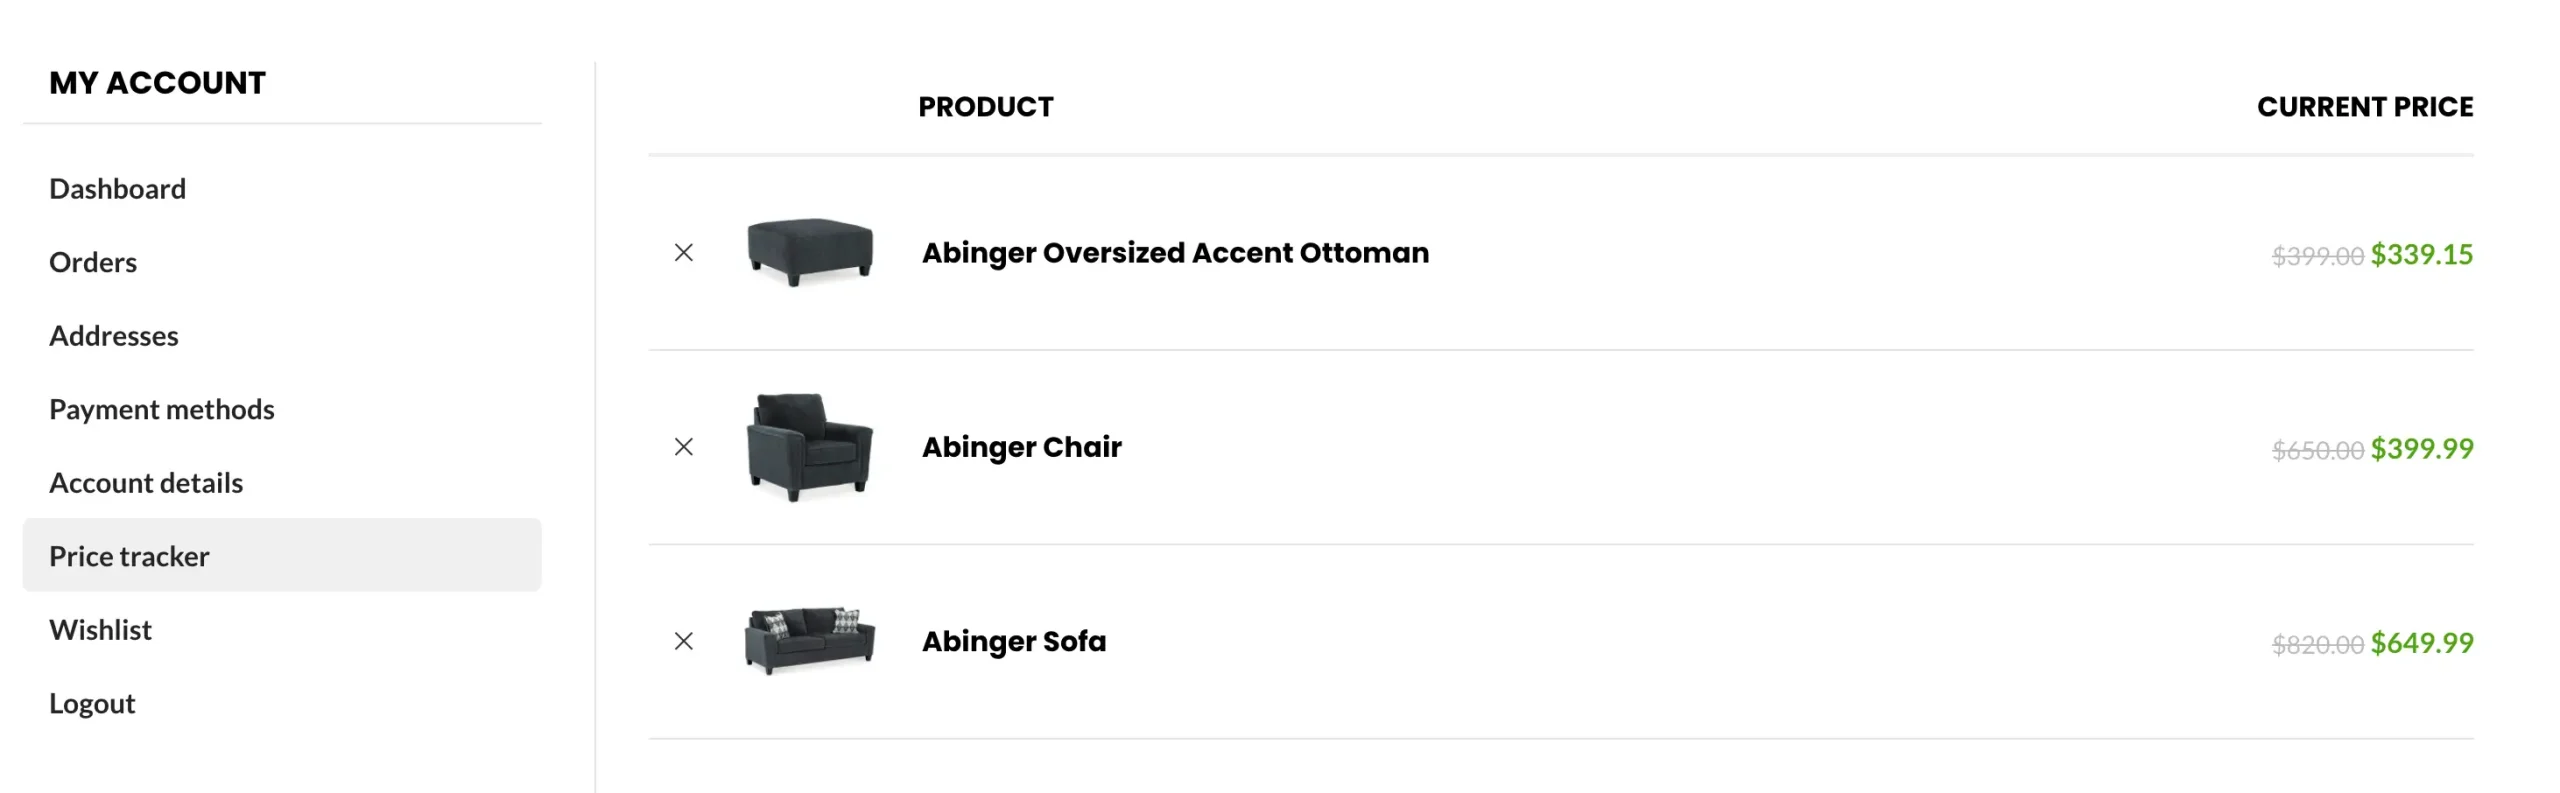Click the Abinger Chair product image
2560x793 pixels.
pyautogui.click(x=810, y=447)
